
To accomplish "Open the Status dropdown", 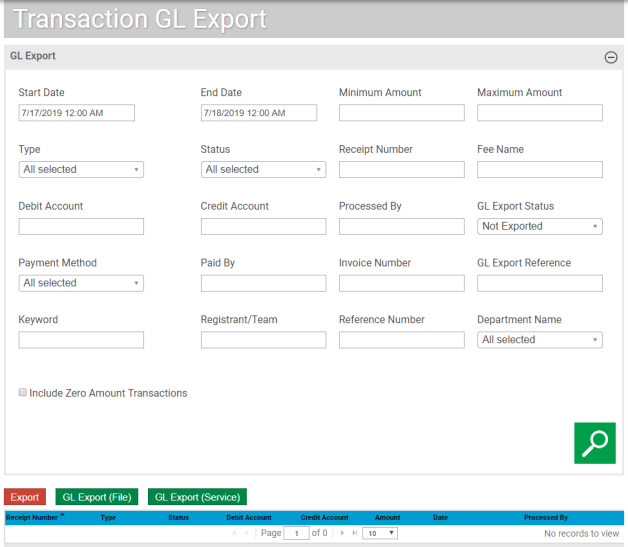I will [x=263, y=170].
